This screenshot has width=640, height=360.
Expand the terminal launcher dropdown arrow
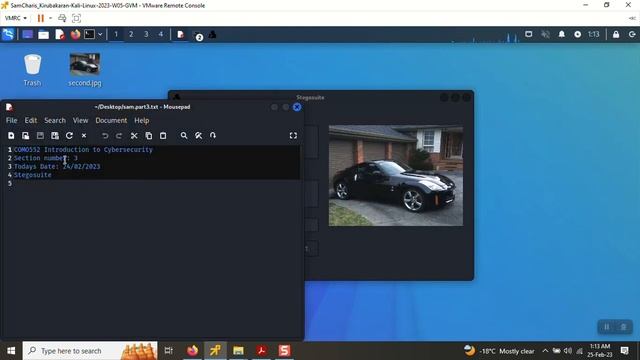click(x=100, y=35)
